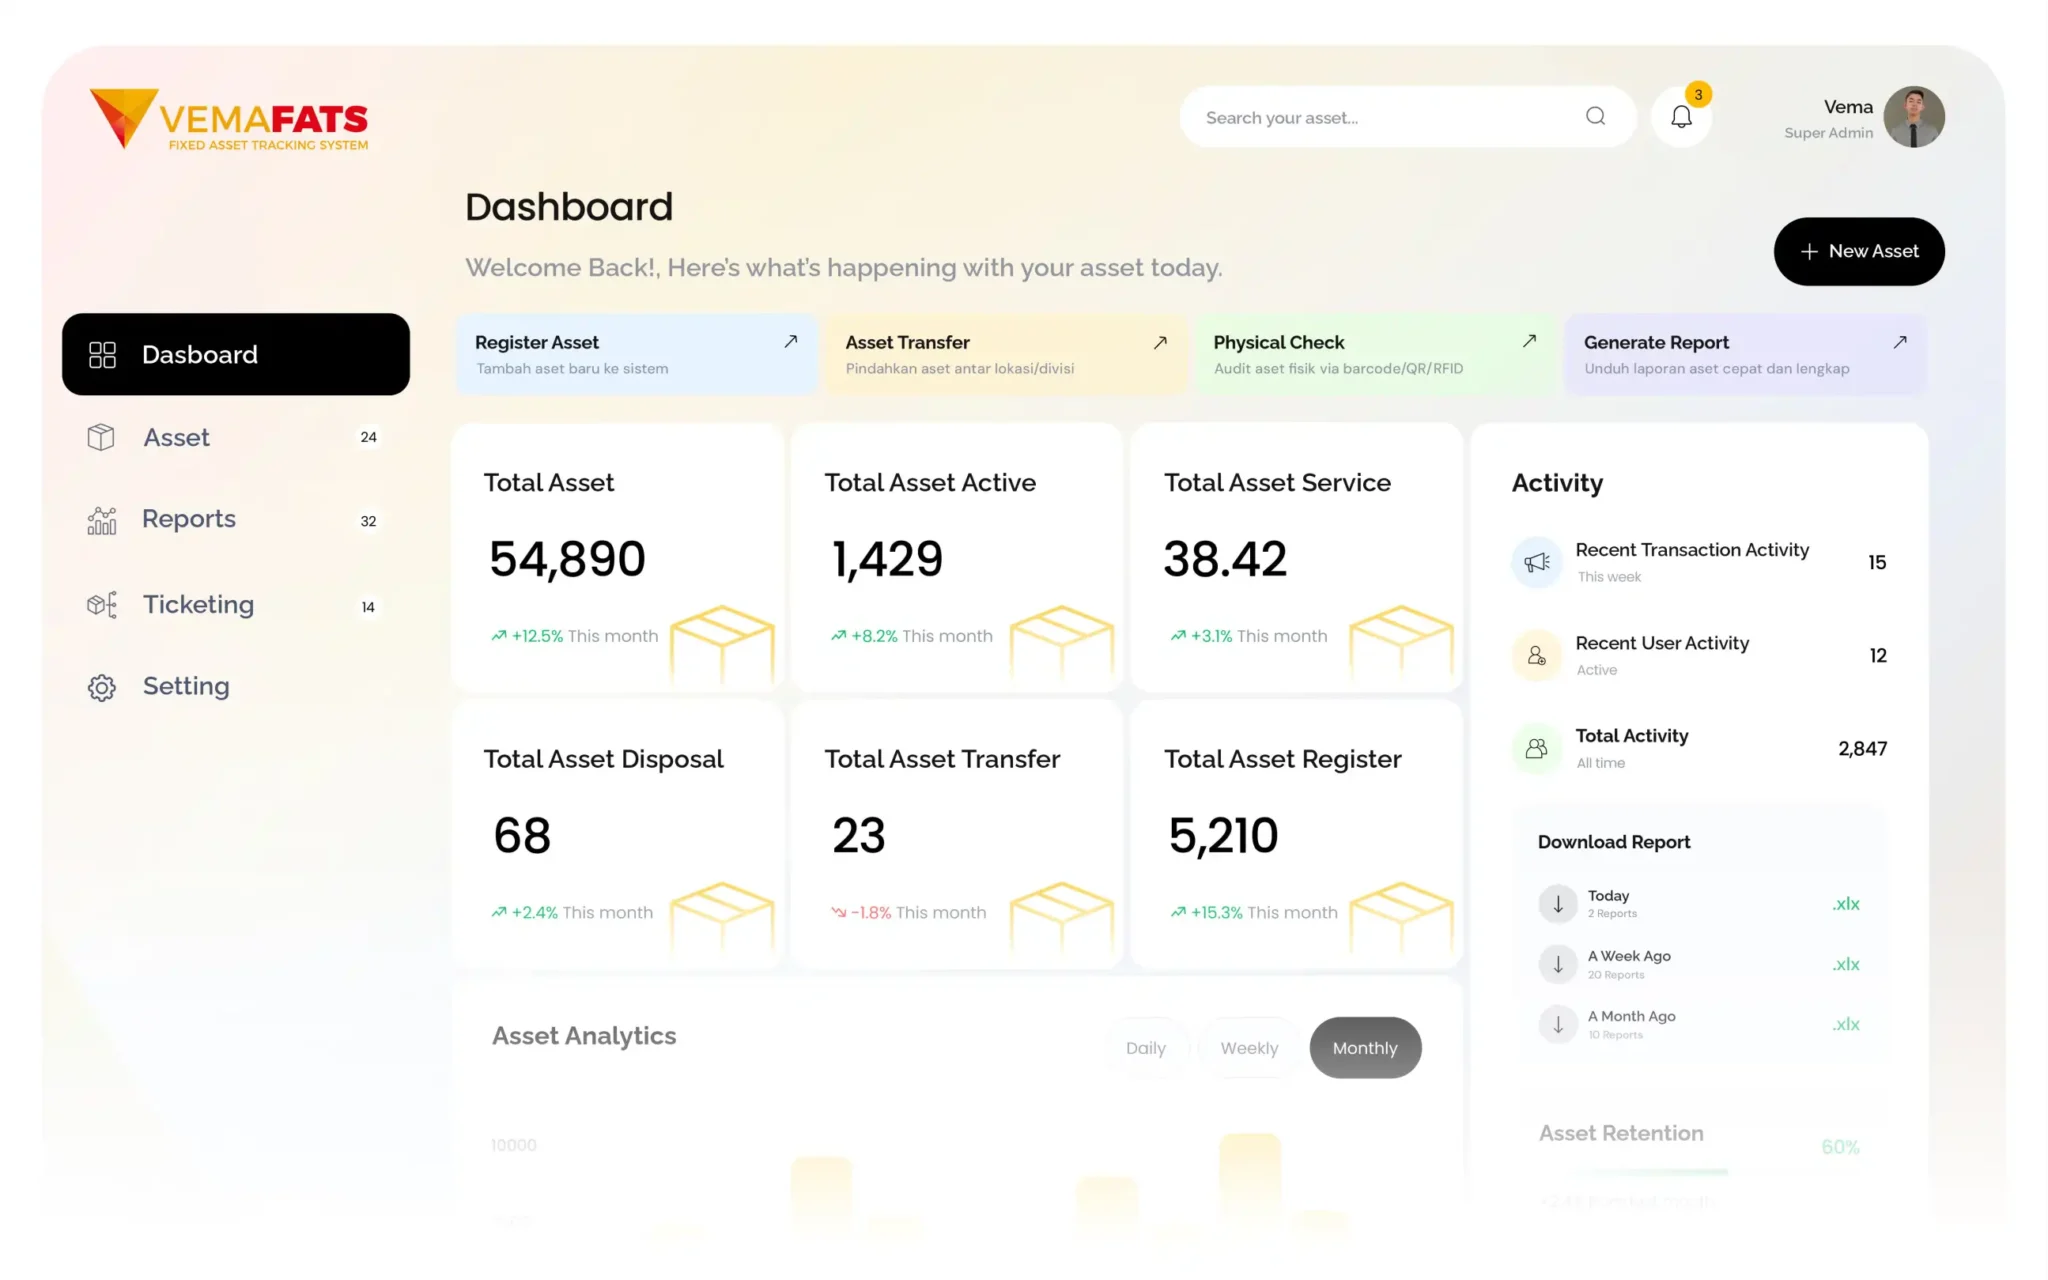Image resolution: width=2048 pixels, height=1280 pixels.
Task: Click the Recent User Activity icon
Action: coord(1536,656)
